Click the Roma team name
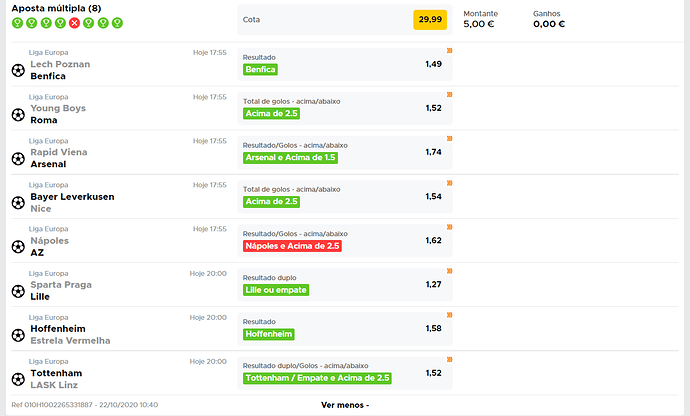The height and width of the screenshot is (416, 690). click(44, 120)
